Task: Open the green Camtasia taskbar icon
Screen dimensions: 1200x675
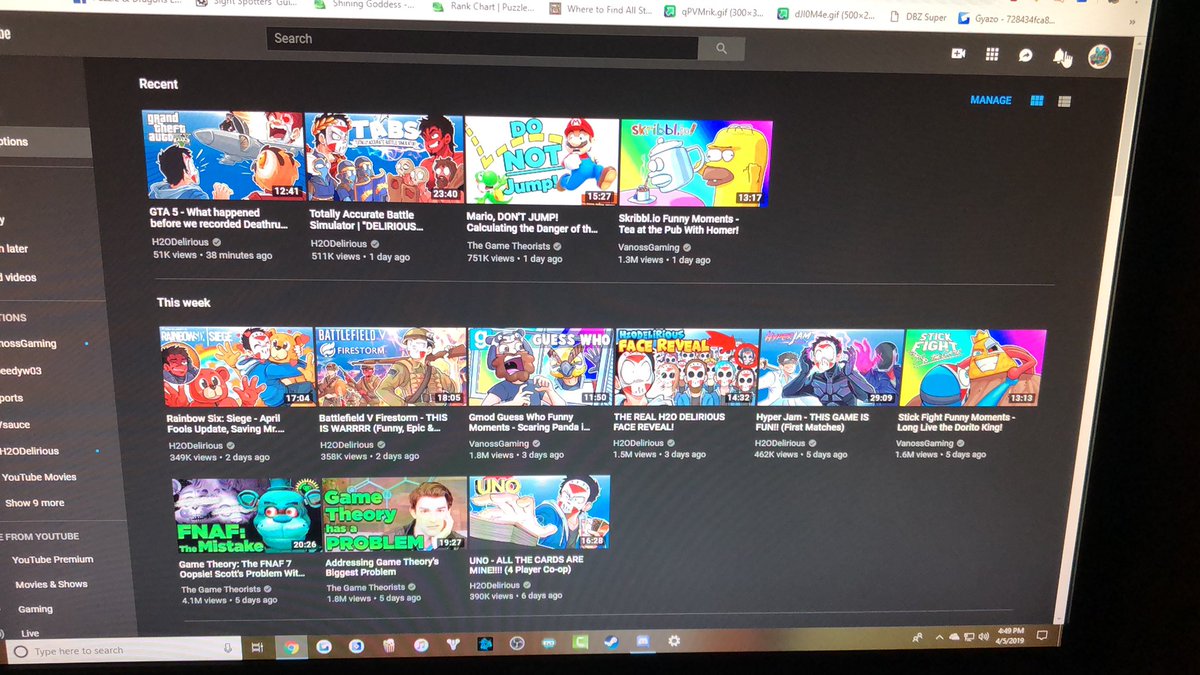Action: tap(580, 643)
